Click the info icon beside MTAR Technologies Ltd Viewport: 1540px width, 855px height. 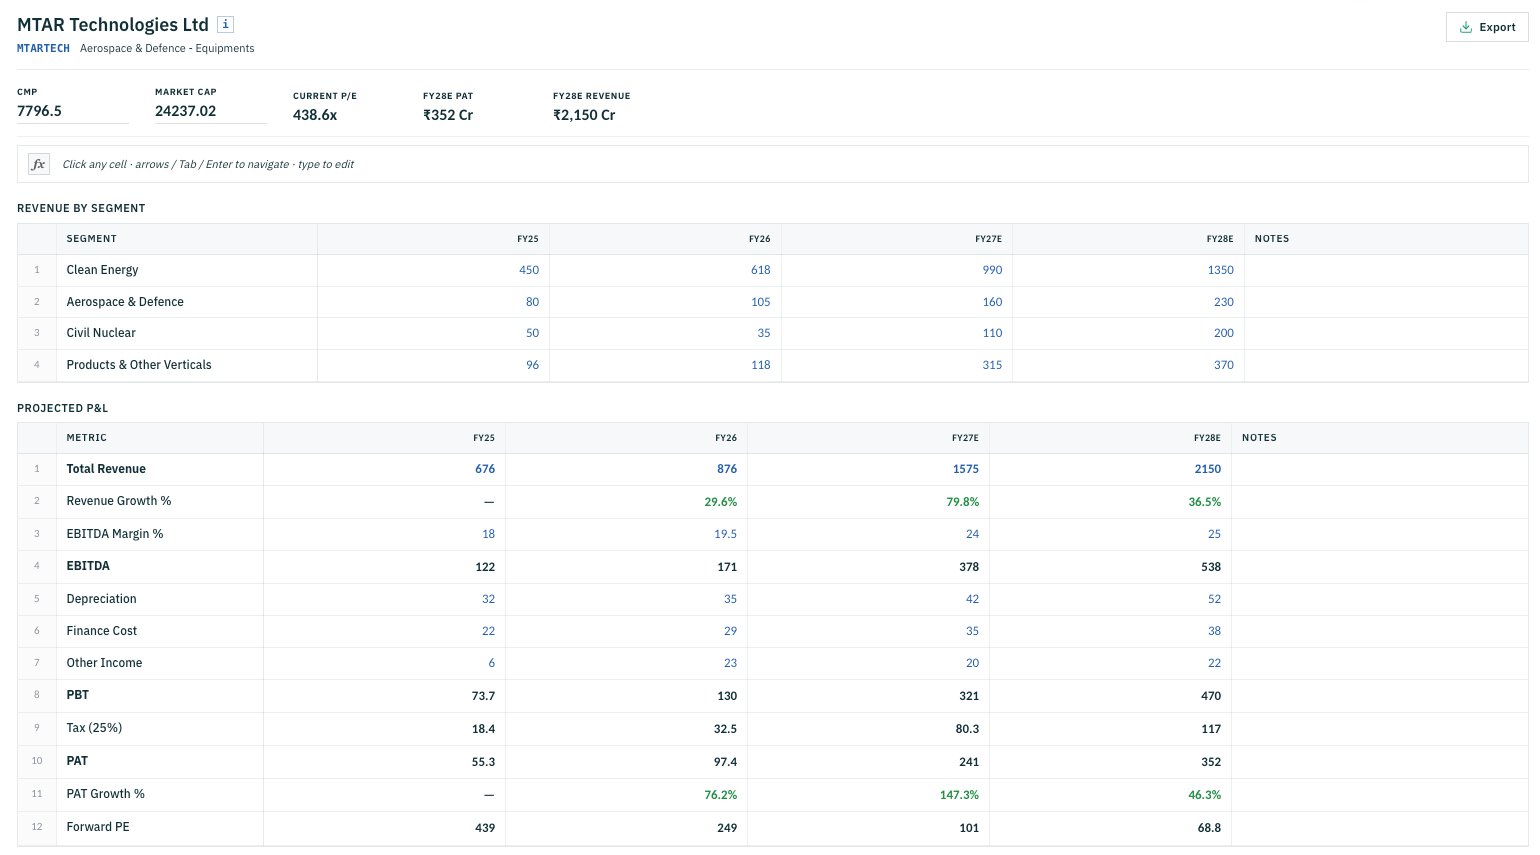click(x=225, y=24)
